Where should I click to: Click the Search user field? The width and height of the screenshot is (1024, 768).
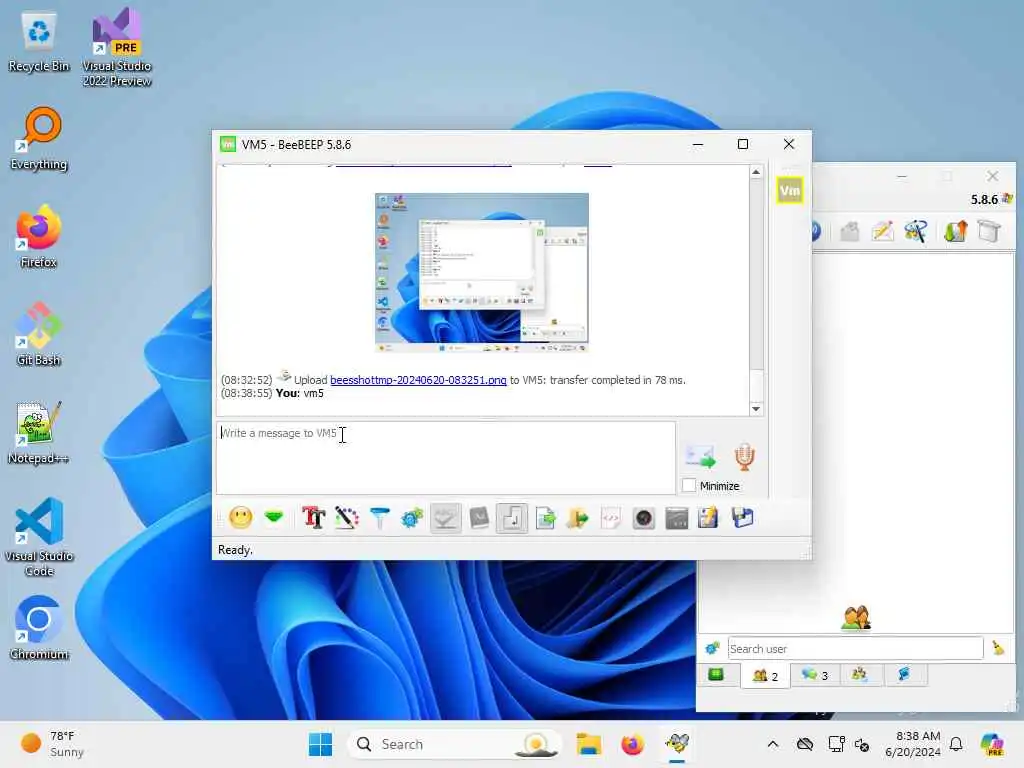click(x=855, y=648)
